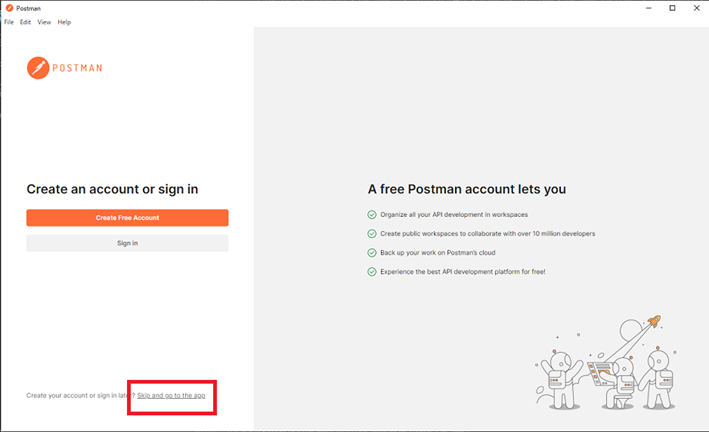Click the workspaces green checkmark icon

[x=372, y=214]
